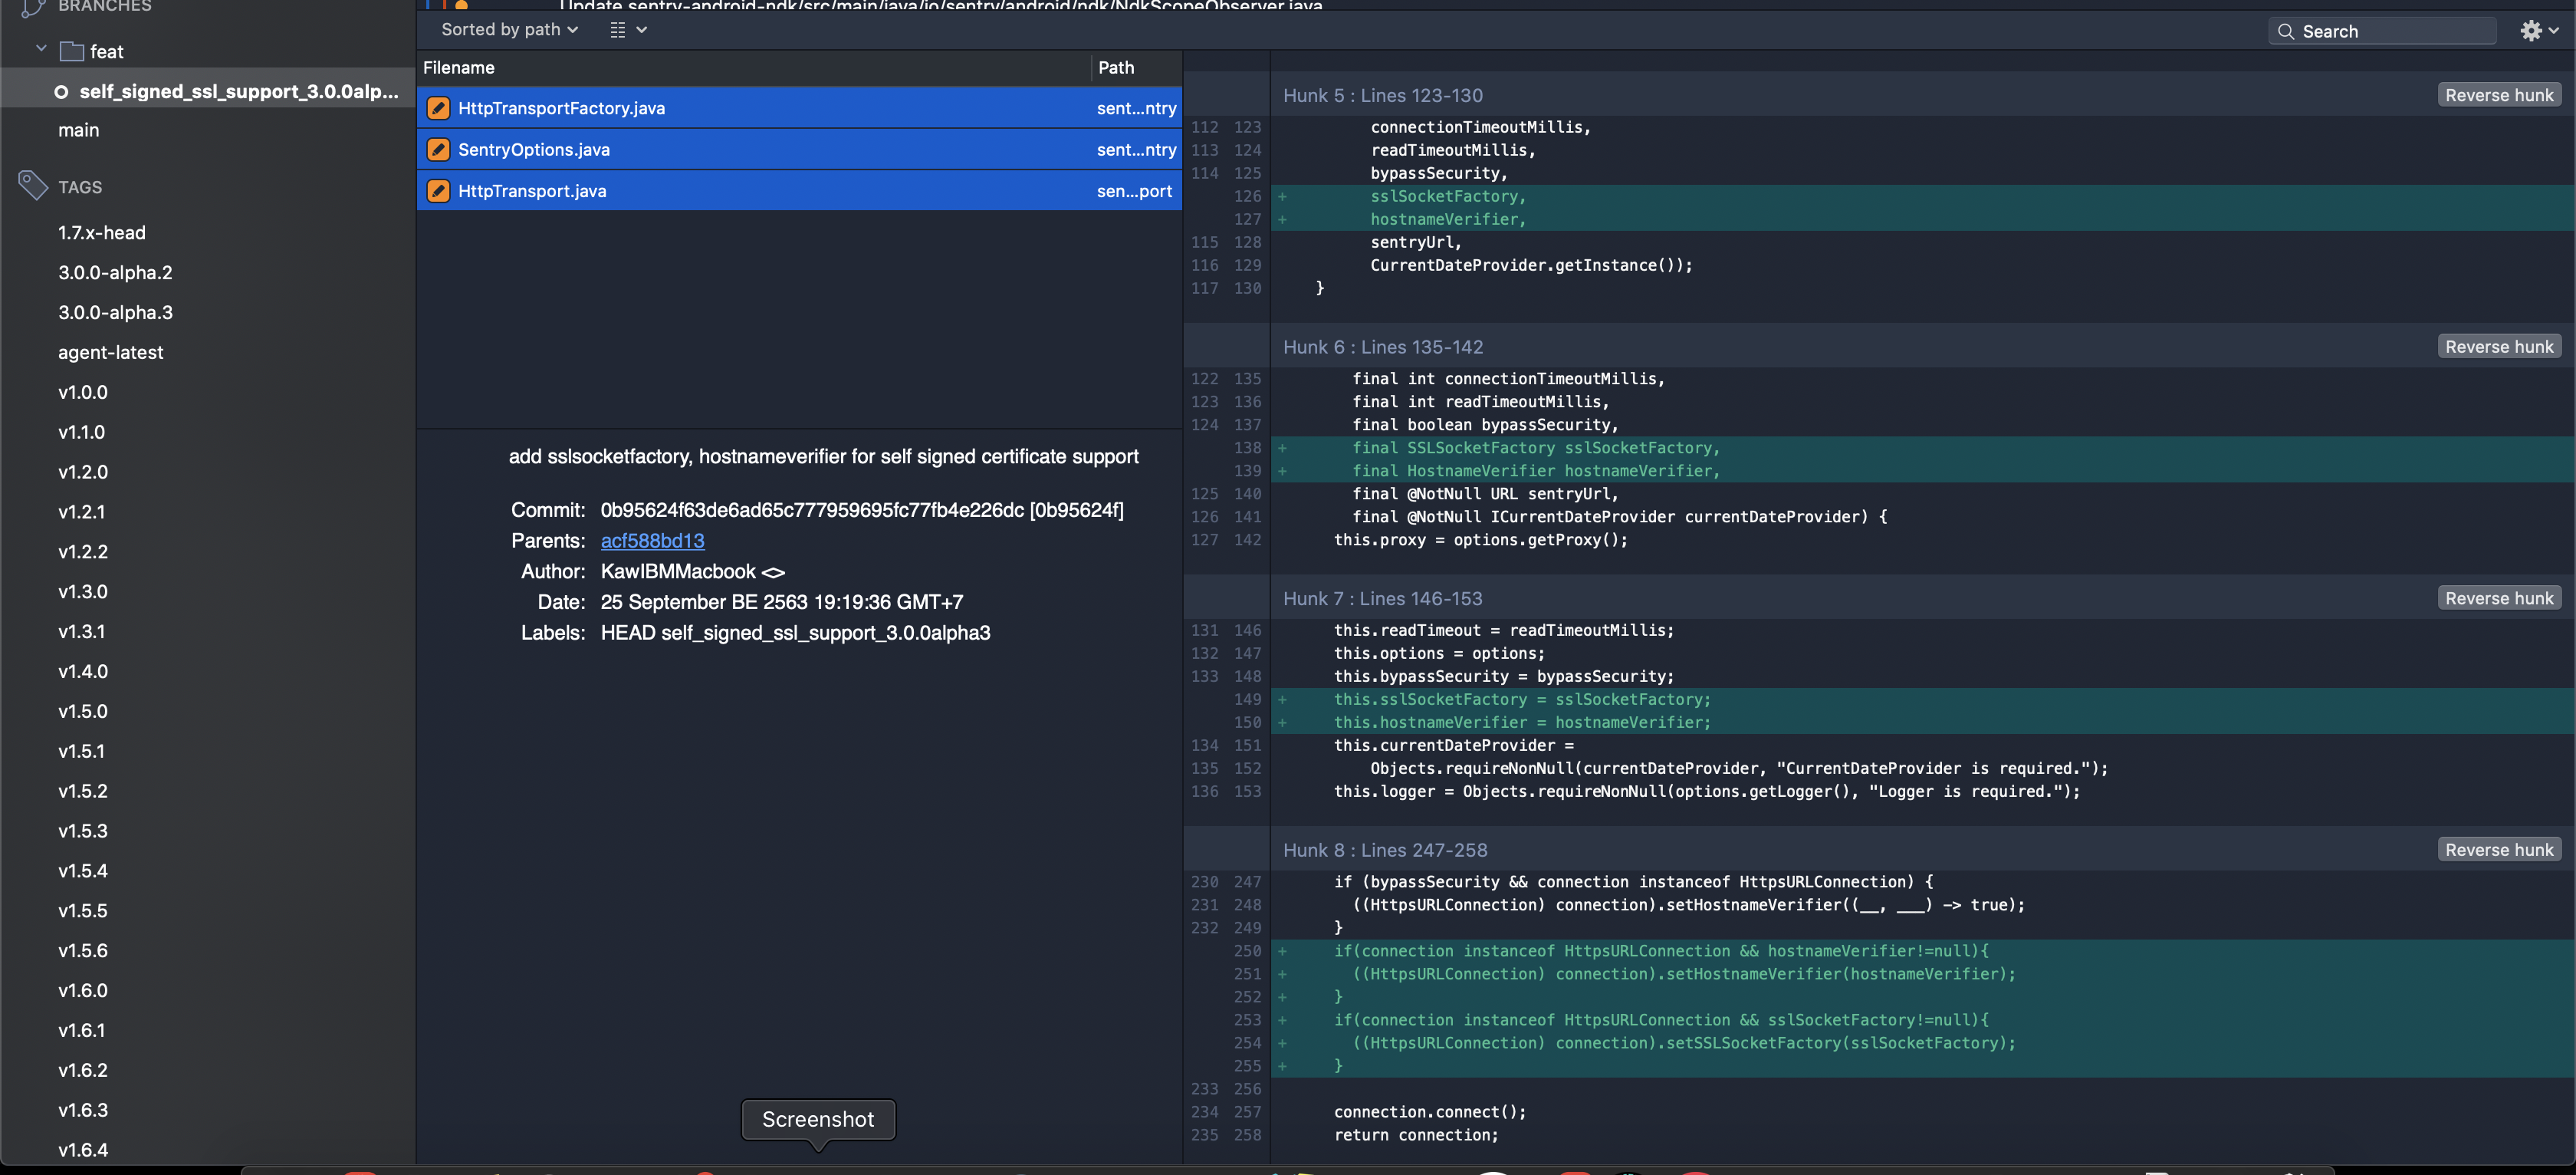Focus the Search field
Screen dimensions: 2576x1175
click(x=2383, y=31)
